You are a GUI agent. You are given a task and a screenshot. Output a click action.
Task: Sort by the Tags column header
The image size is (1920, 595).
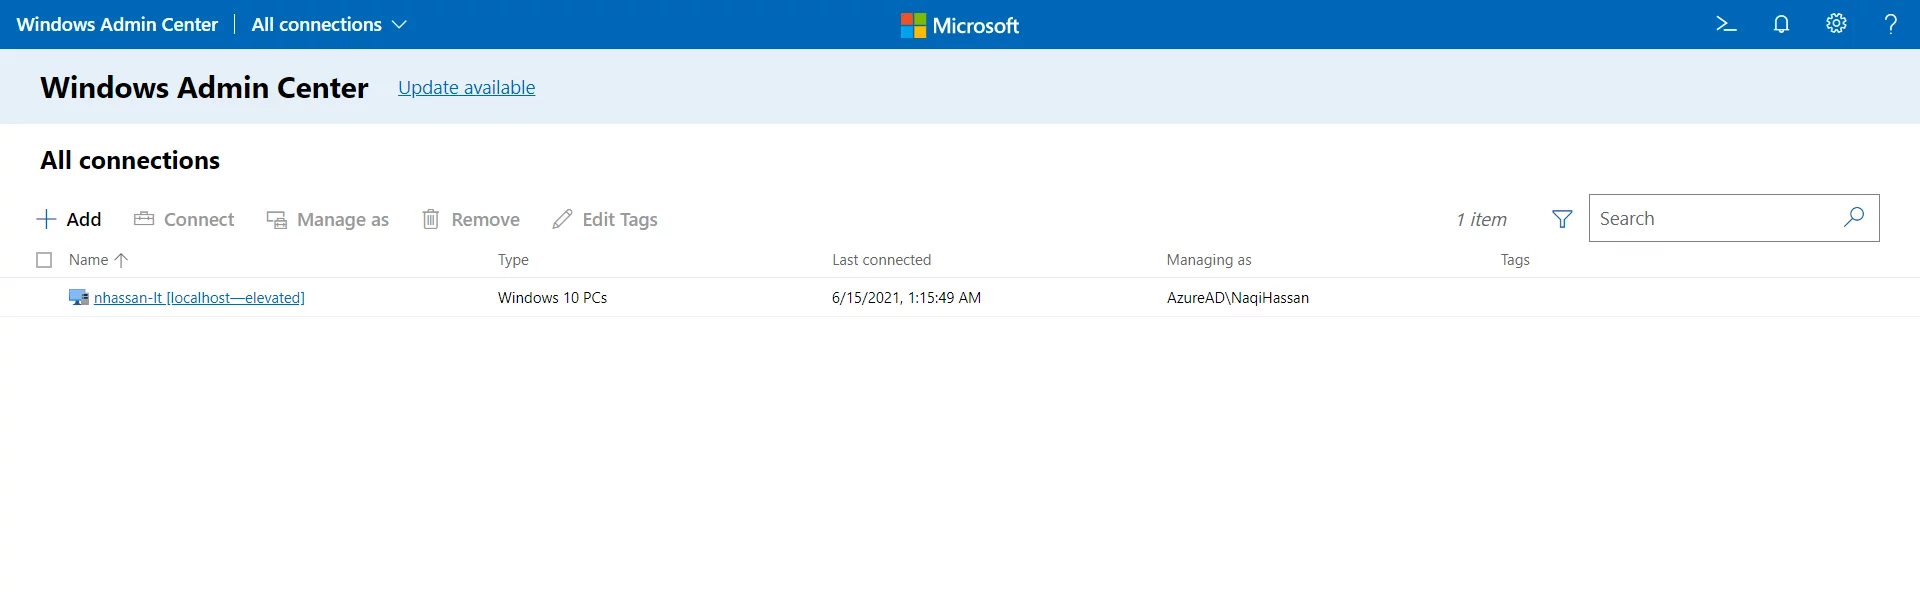pos(1515,260)
